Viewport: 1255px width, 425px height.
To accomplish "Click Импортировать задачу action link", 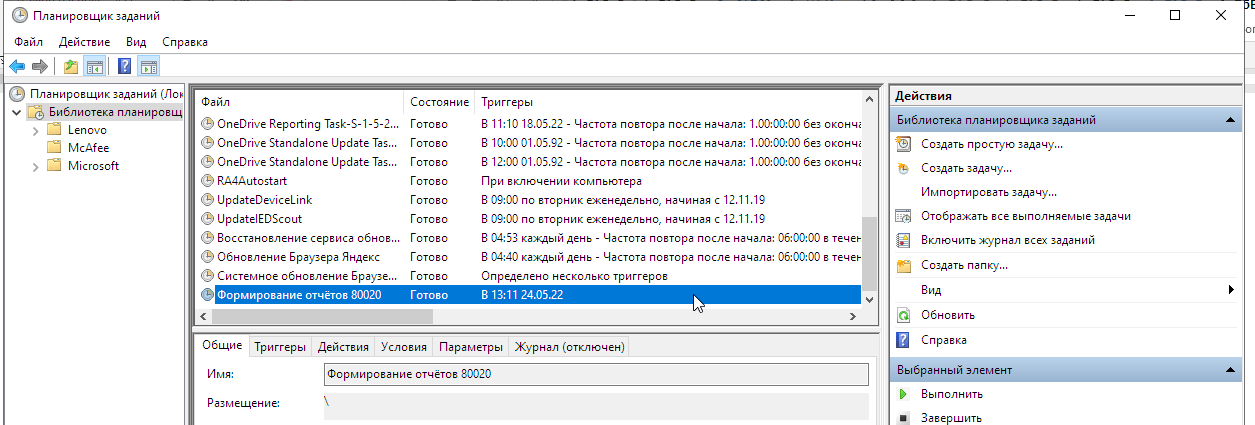I will point(989,192).
